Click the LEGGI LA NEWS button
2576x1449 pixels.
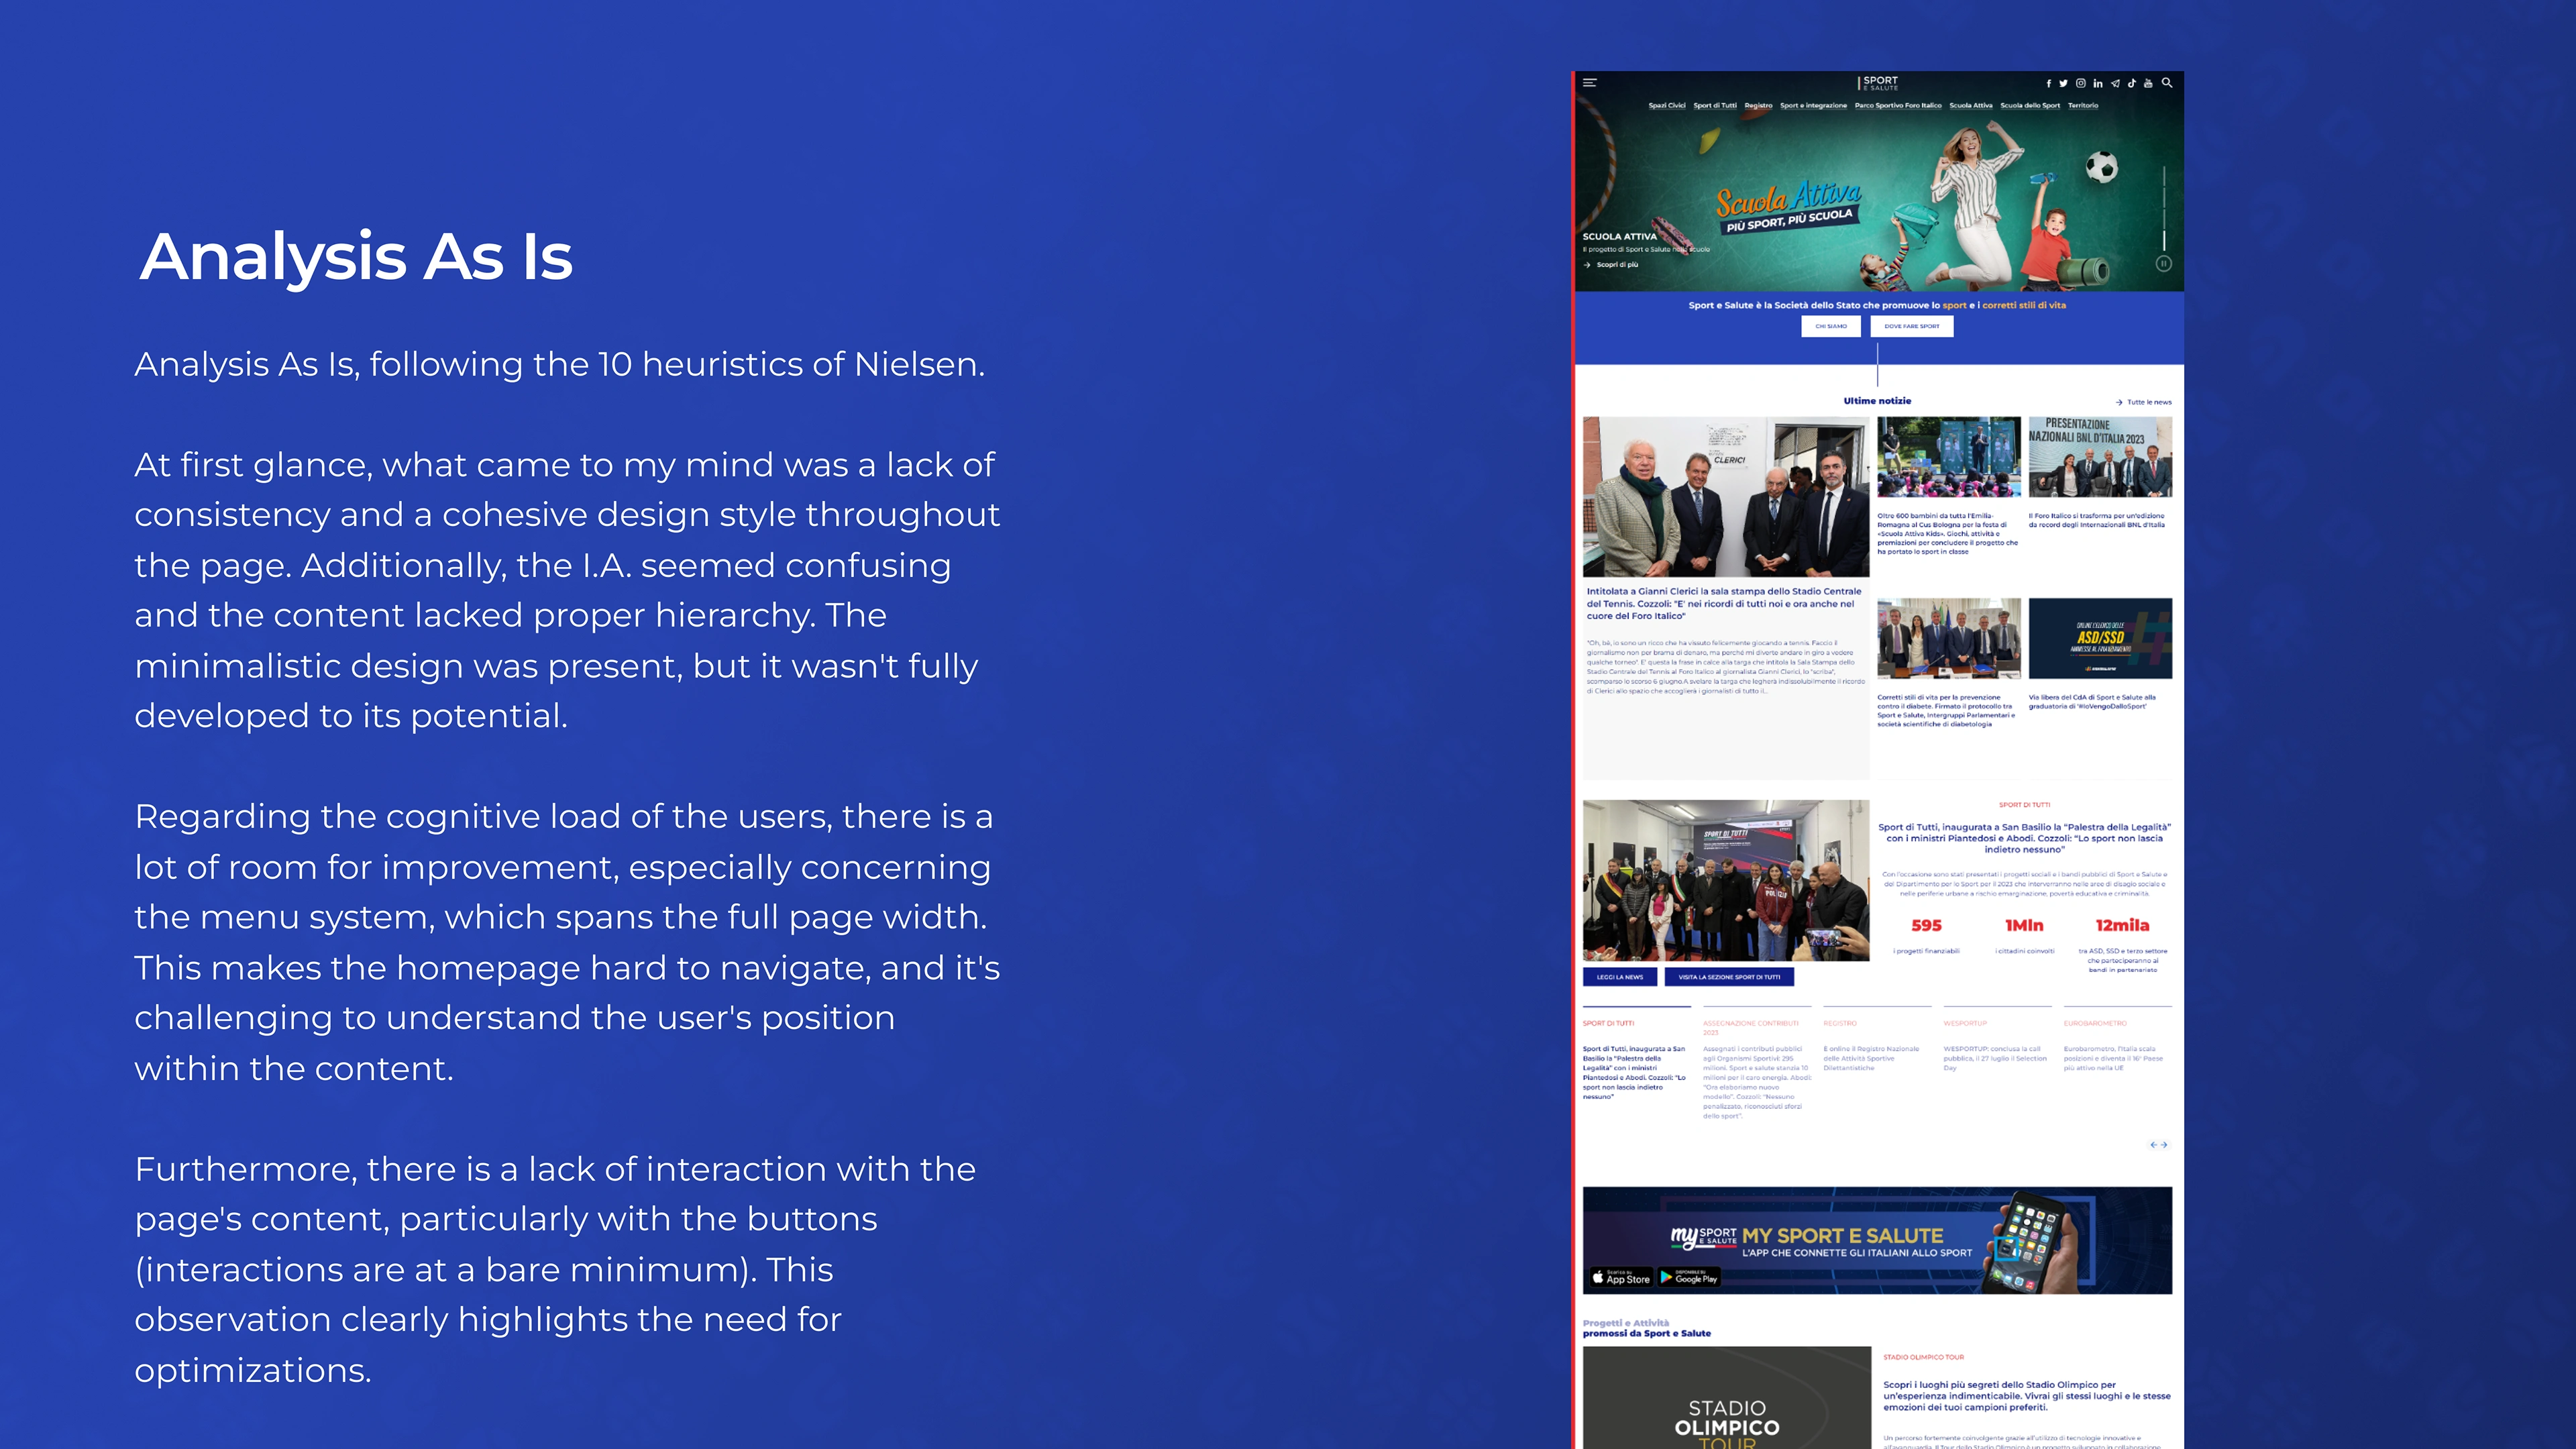tap(1619, 977)
